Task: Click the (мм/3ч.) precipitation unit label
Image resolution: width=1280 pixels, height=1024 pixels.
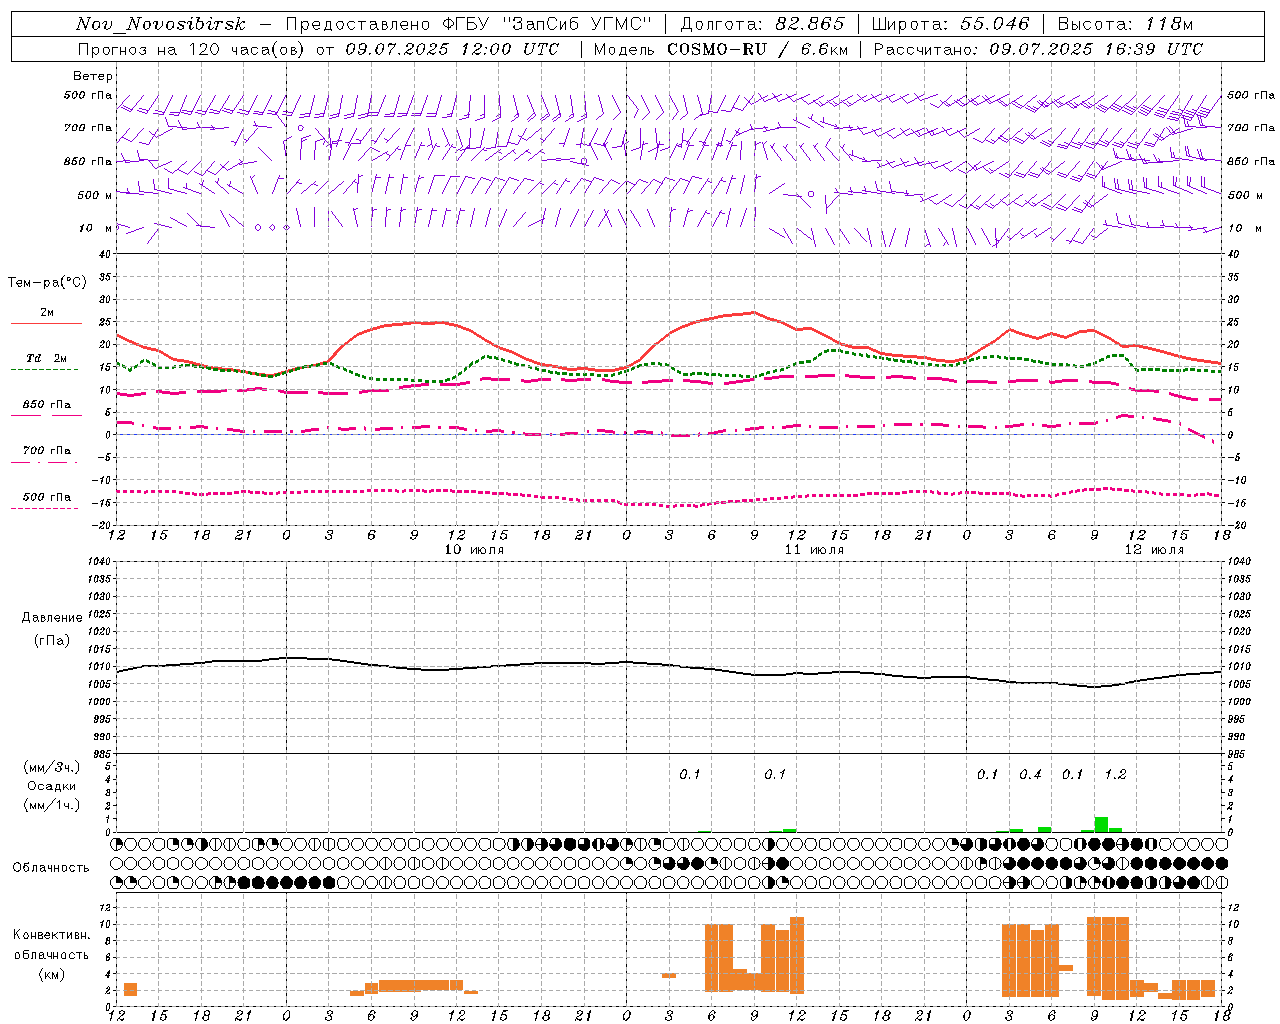Action: tap(52, 767)
